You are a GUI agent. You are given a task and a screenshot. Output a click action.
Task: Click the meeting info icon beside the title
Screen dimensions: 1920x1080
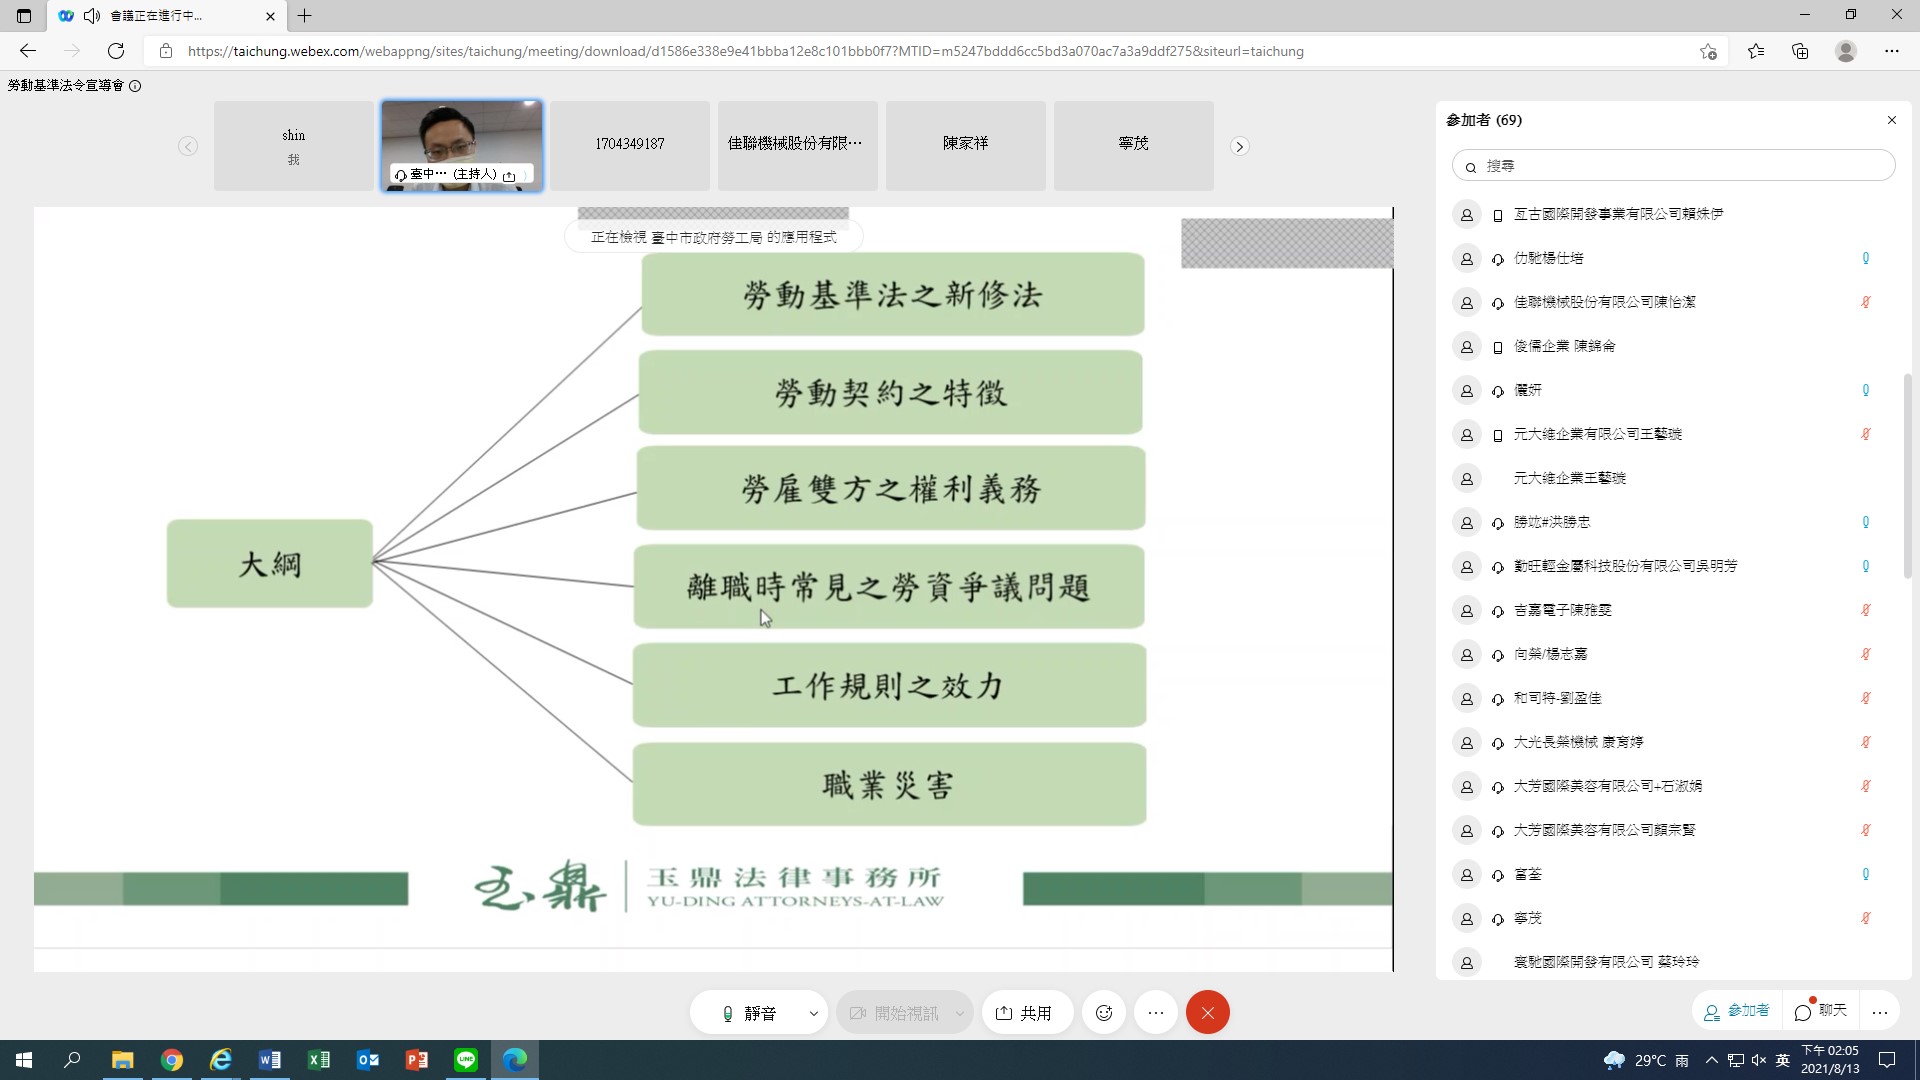point(135,86)
